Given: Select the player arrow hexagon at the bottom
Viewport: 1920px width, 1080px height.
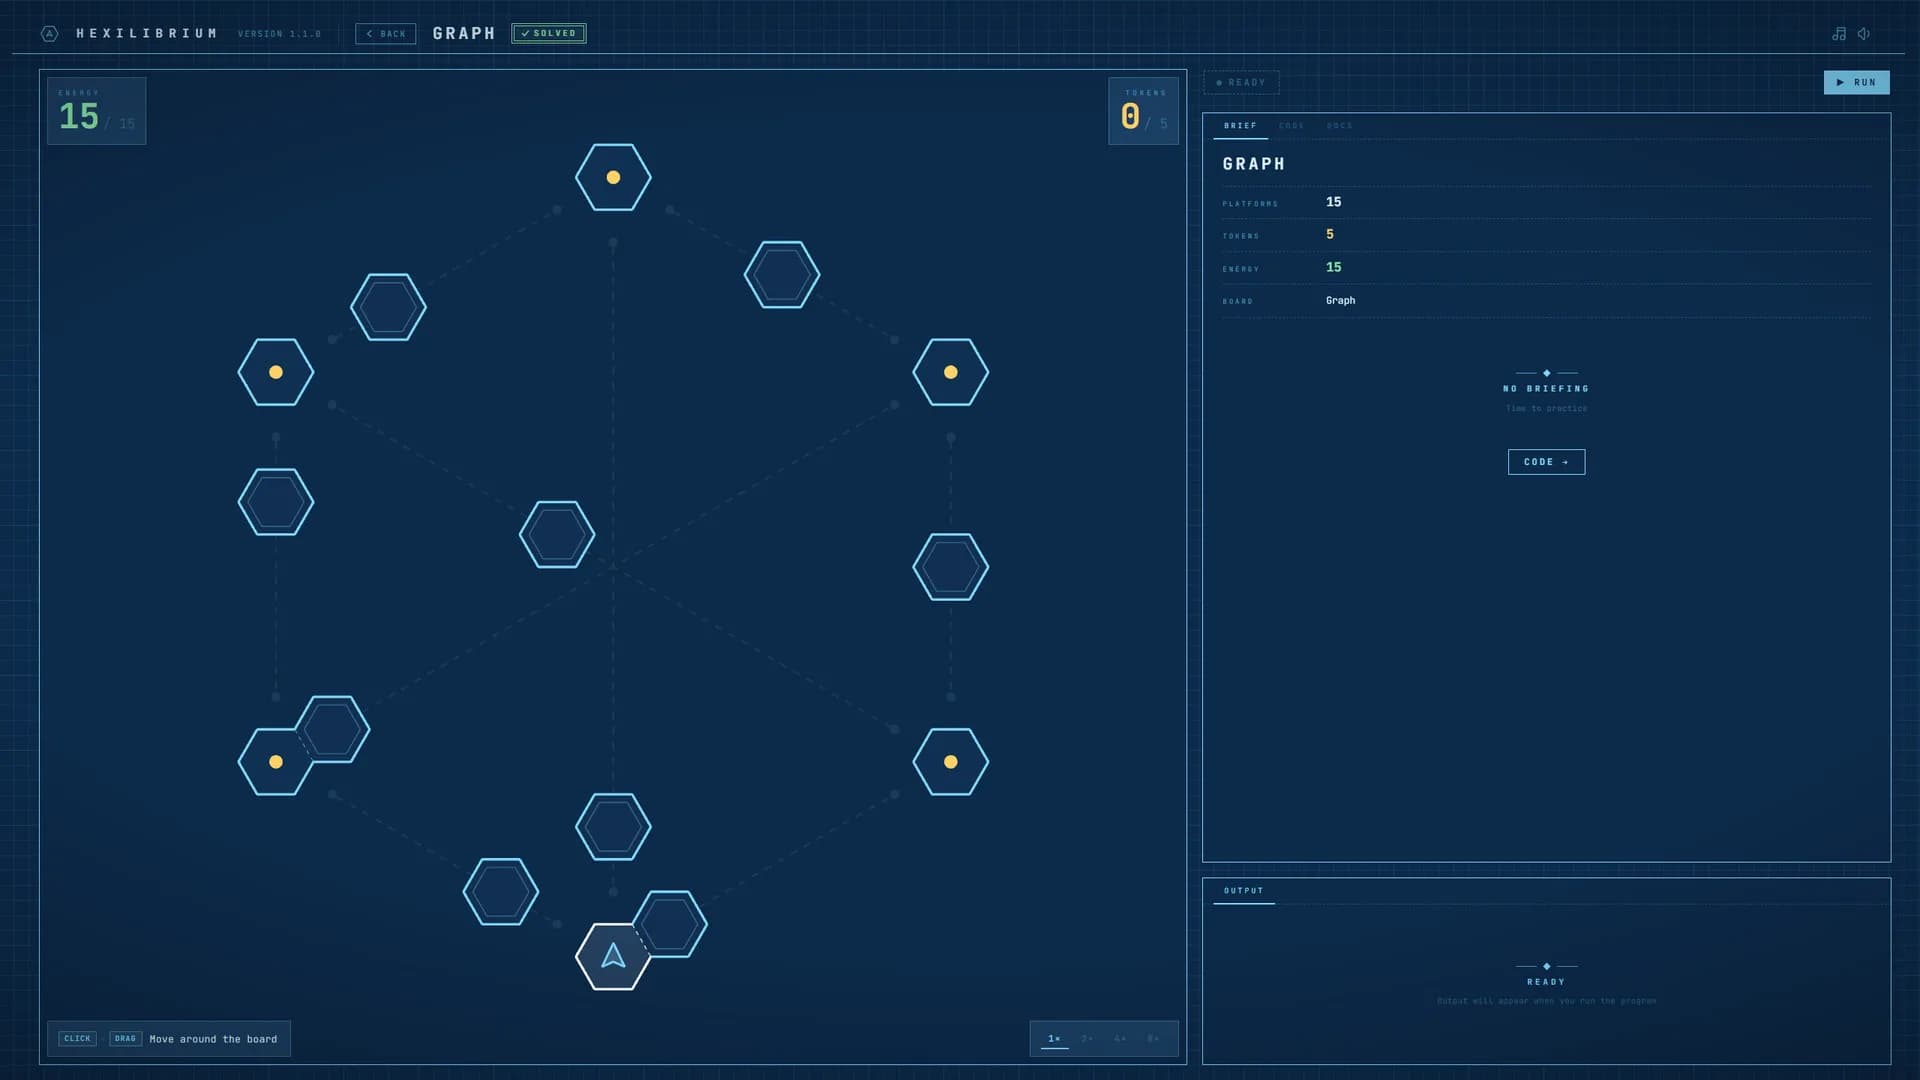Looking at the screenshot, I should pos(613,957).
